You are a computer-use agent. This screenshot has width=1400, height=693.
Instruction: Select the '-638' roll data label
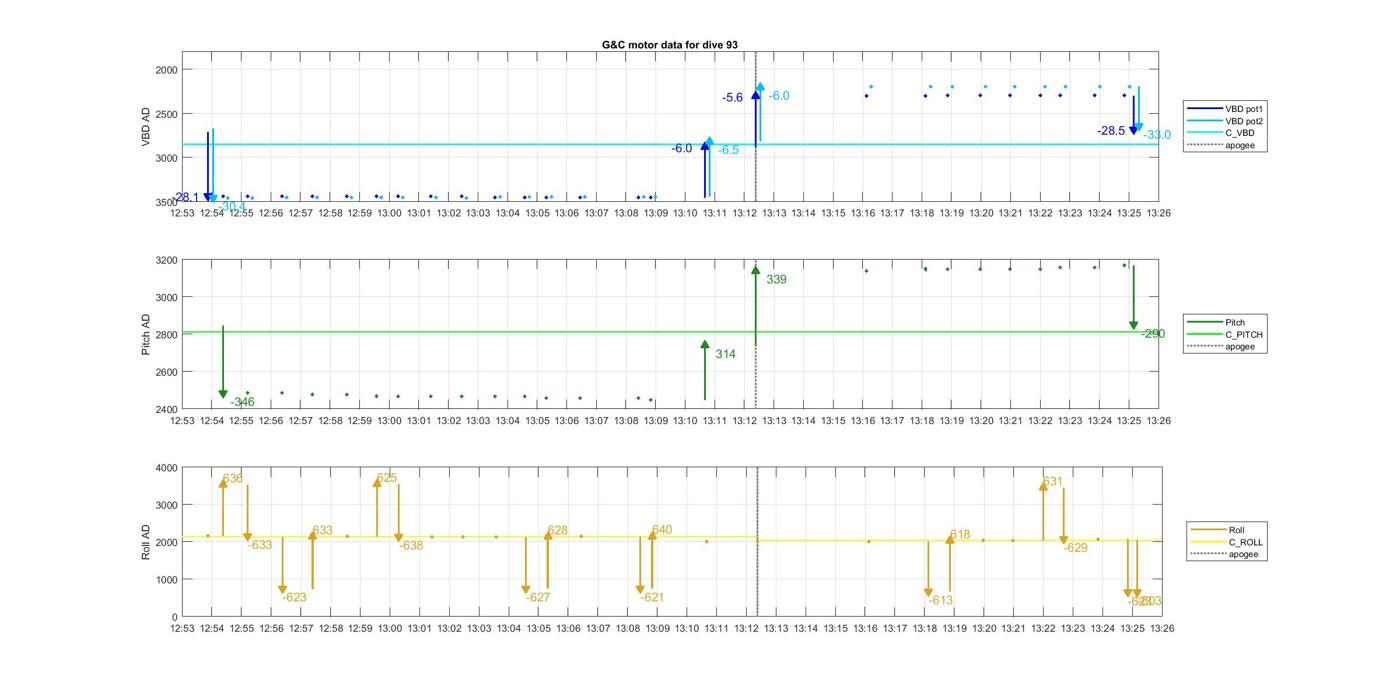(411, 545)
